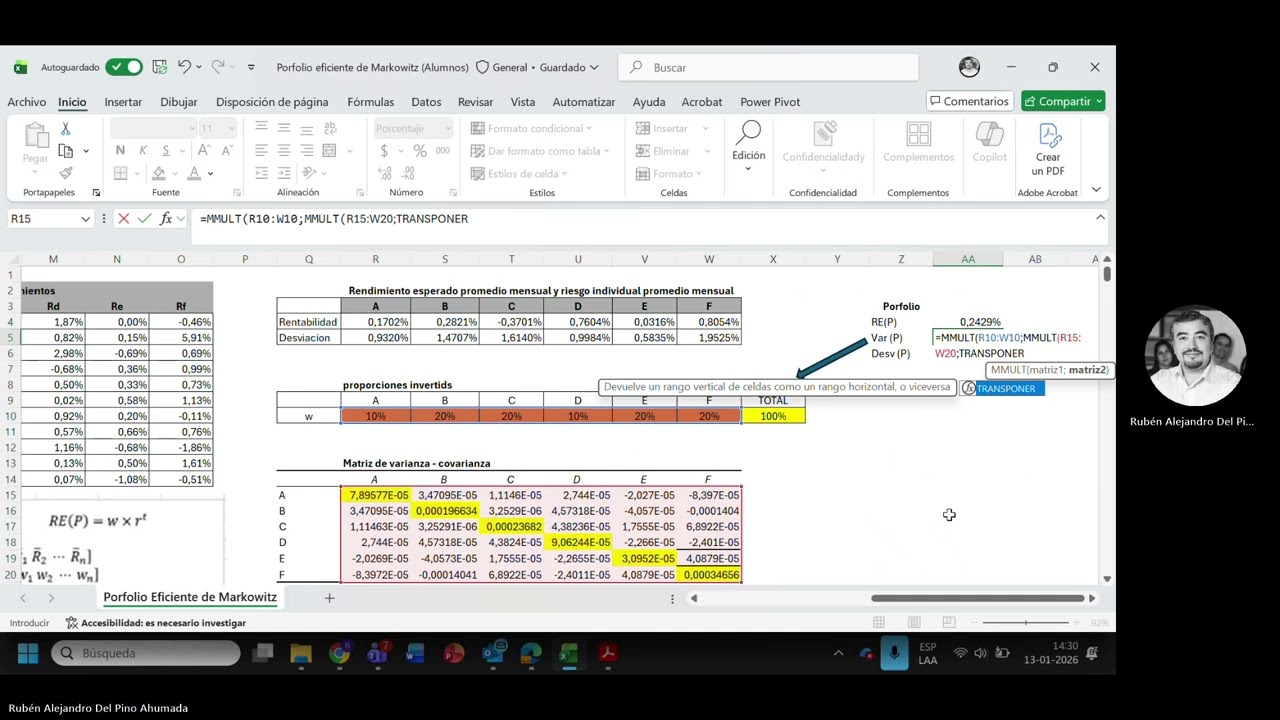Select TRANSPONER autocomplete suggestion

pos(1002,388)
